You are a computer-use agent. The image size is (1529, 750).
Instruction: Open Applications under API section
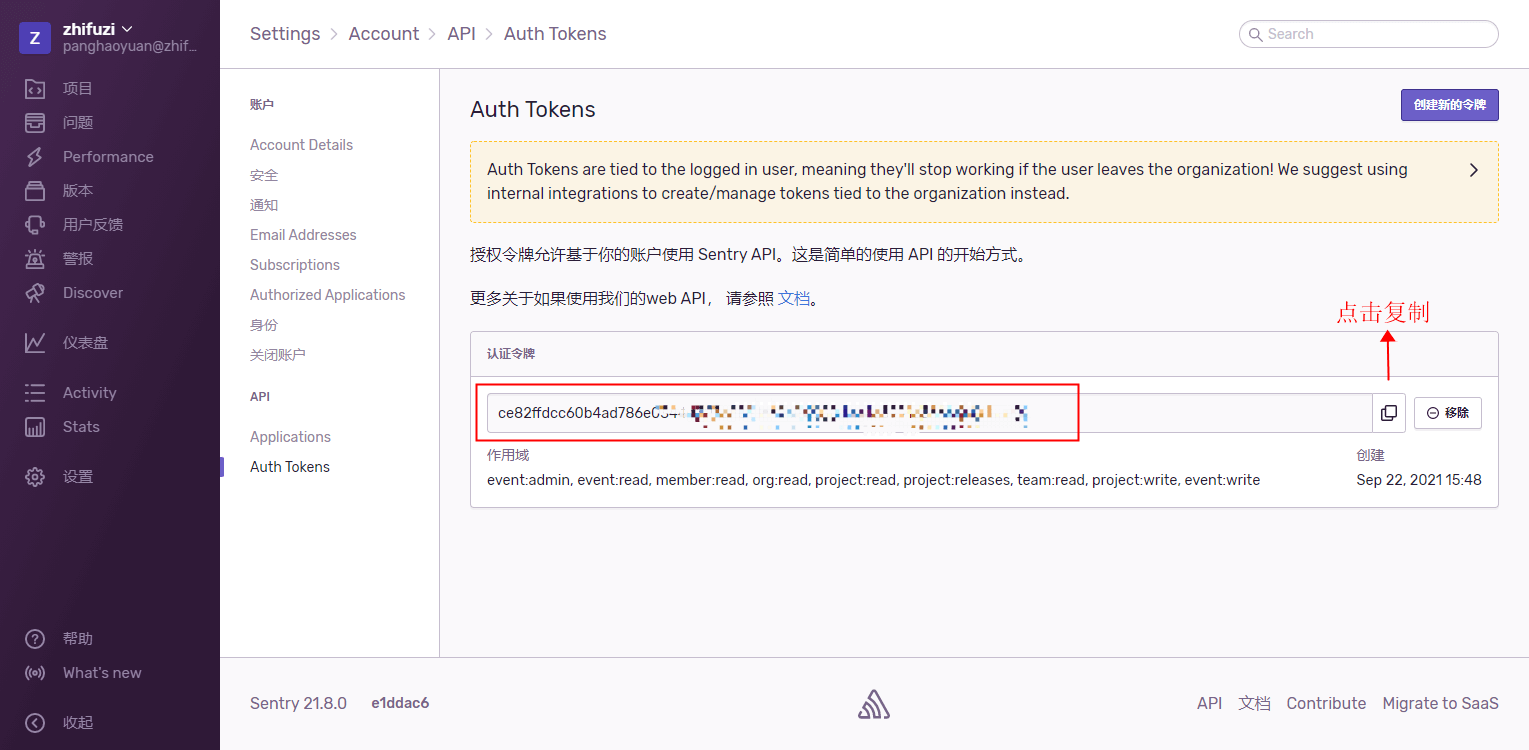tap(290, 437)
